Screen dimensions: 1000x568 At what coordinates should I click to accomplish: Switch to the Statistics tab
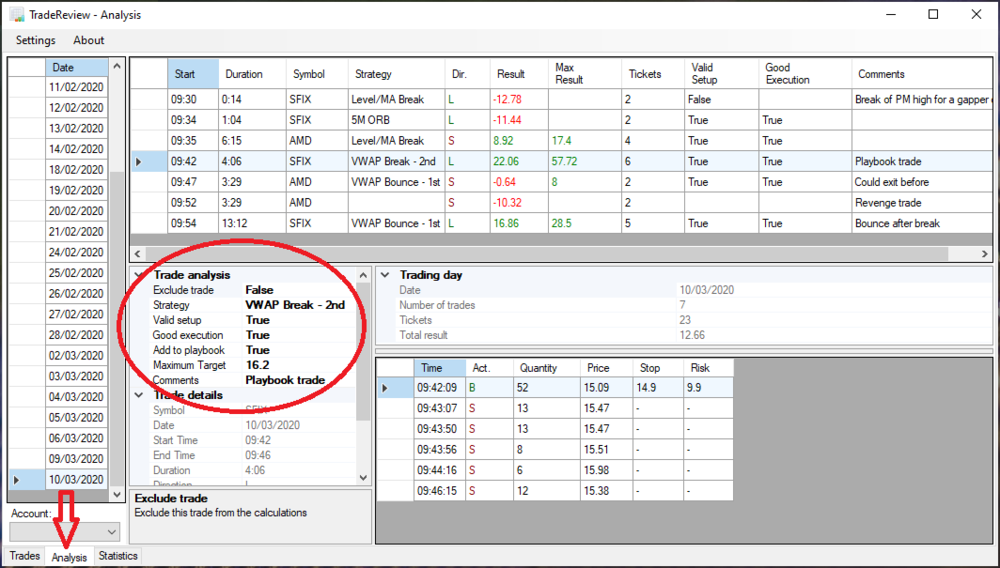pos(118,556)
